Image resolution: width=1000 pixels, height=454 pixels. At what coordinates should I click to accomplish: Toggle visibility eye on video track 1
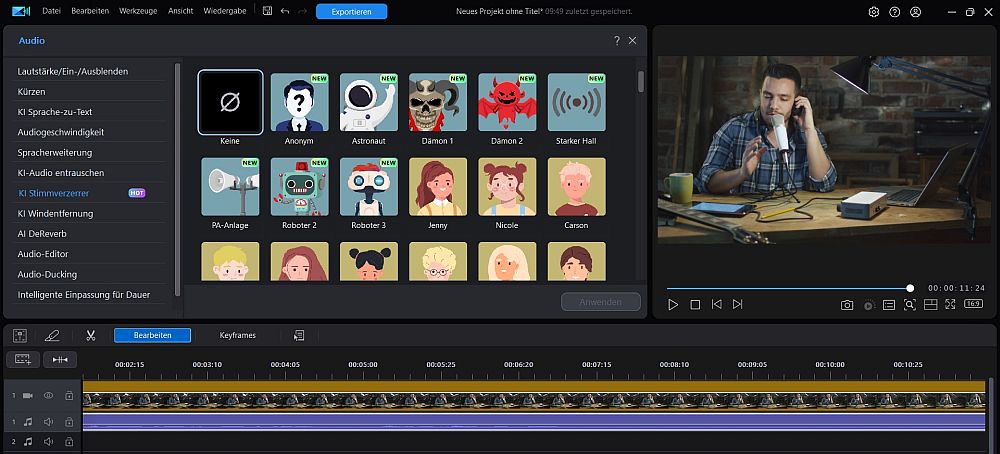pos(48,396)
